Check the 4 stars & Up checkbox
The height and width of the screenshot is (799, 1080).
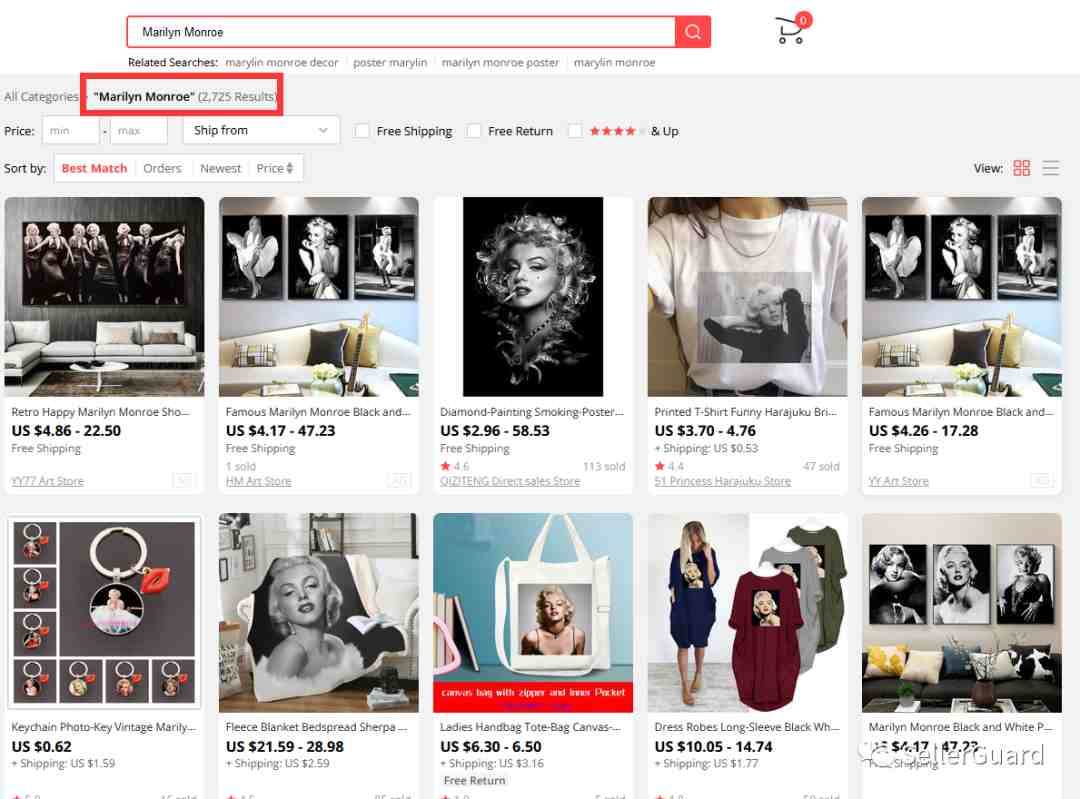pyautogui.click(x=574, y=131)
